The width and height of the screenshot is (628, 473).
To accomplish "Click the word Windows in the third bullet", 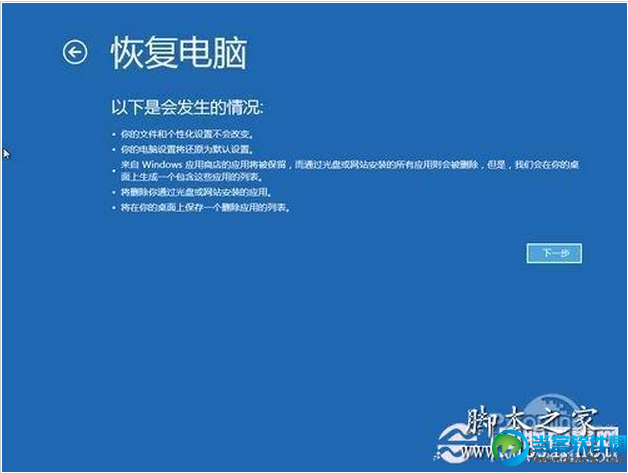I will point(162,165).
